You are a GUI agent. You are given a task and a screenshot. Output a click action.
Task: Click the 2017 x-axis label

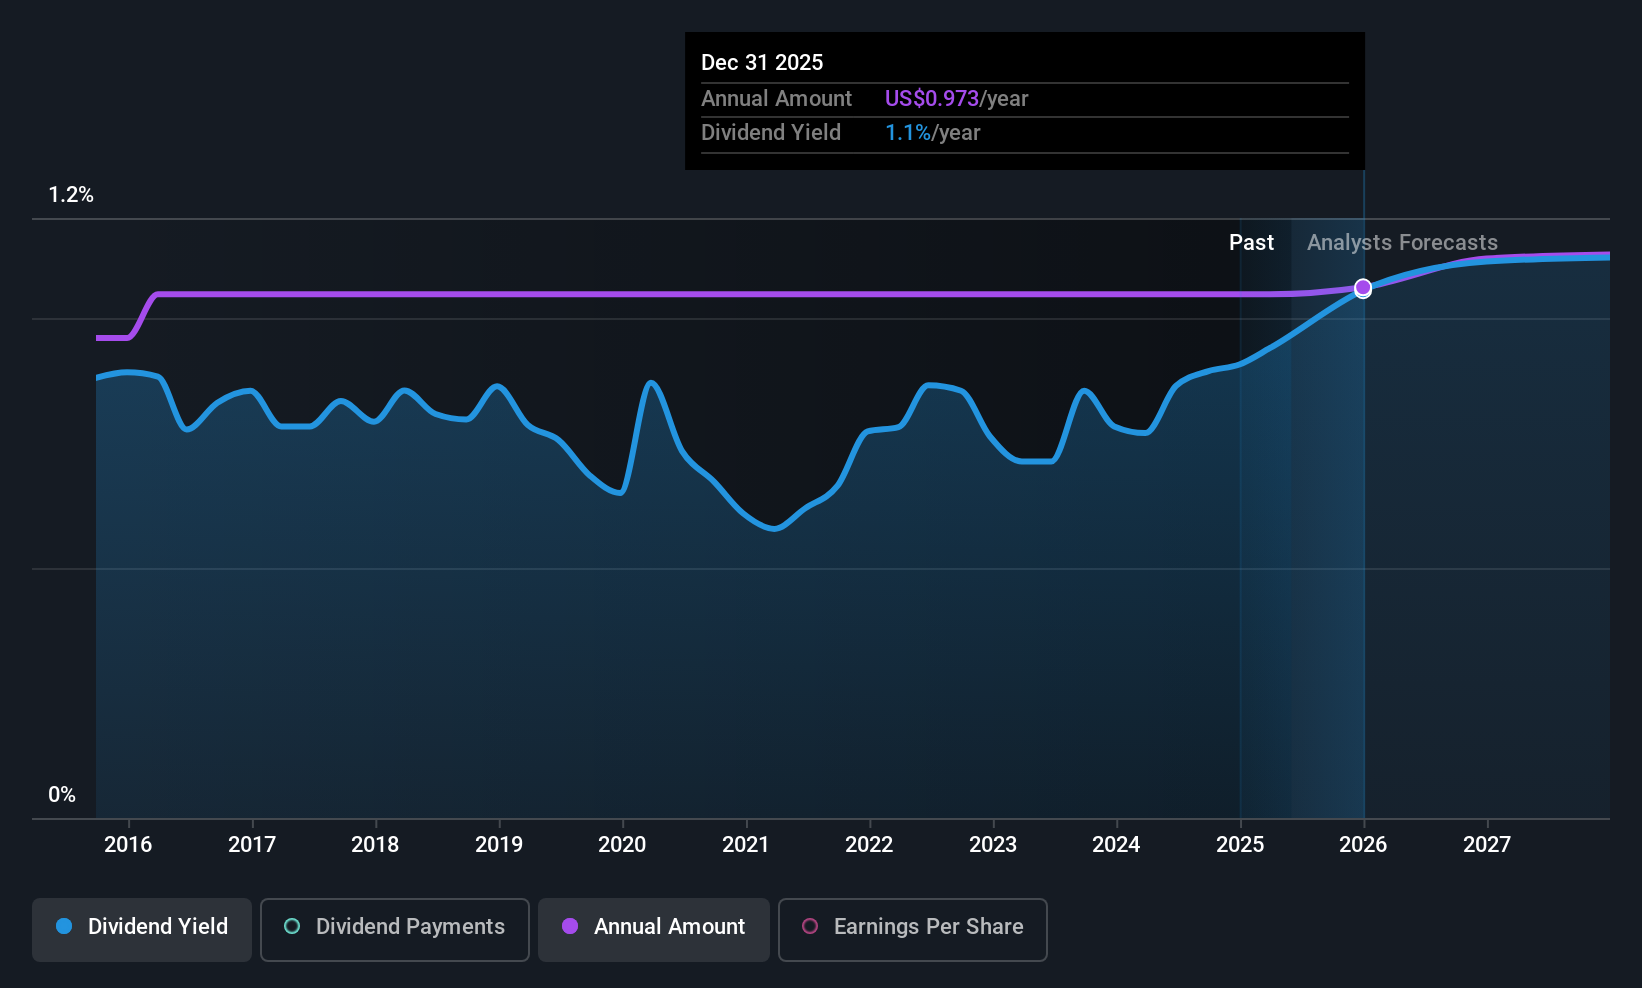pos(252,845)
